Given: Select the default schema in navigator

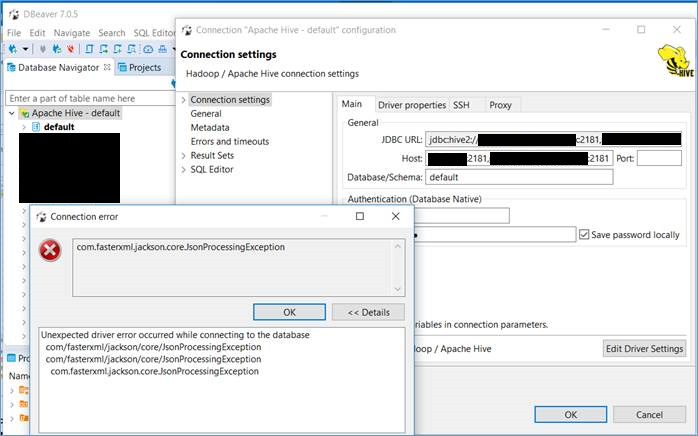Looking at the screenshot, I should point(59,127).
